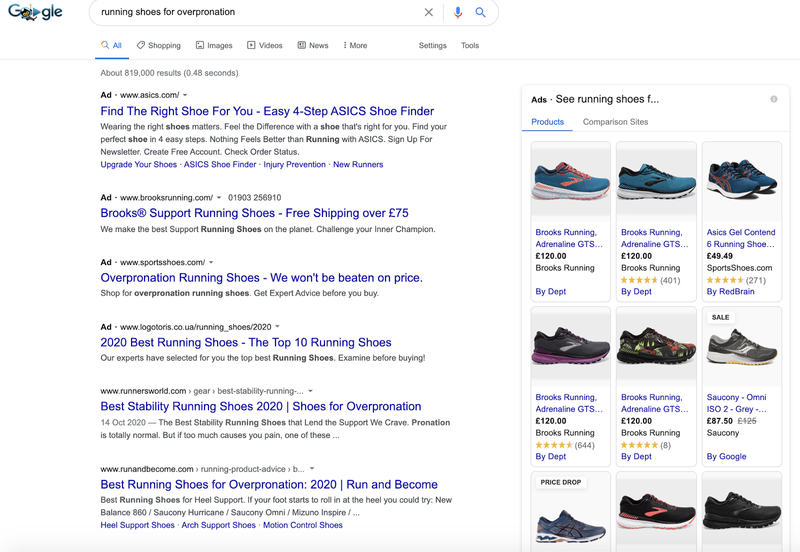The height and width of the screenshot is (552, 800).
Task: Expand the runandbecome.com result dropdown arrow
Action: click(x=312, y=469)
